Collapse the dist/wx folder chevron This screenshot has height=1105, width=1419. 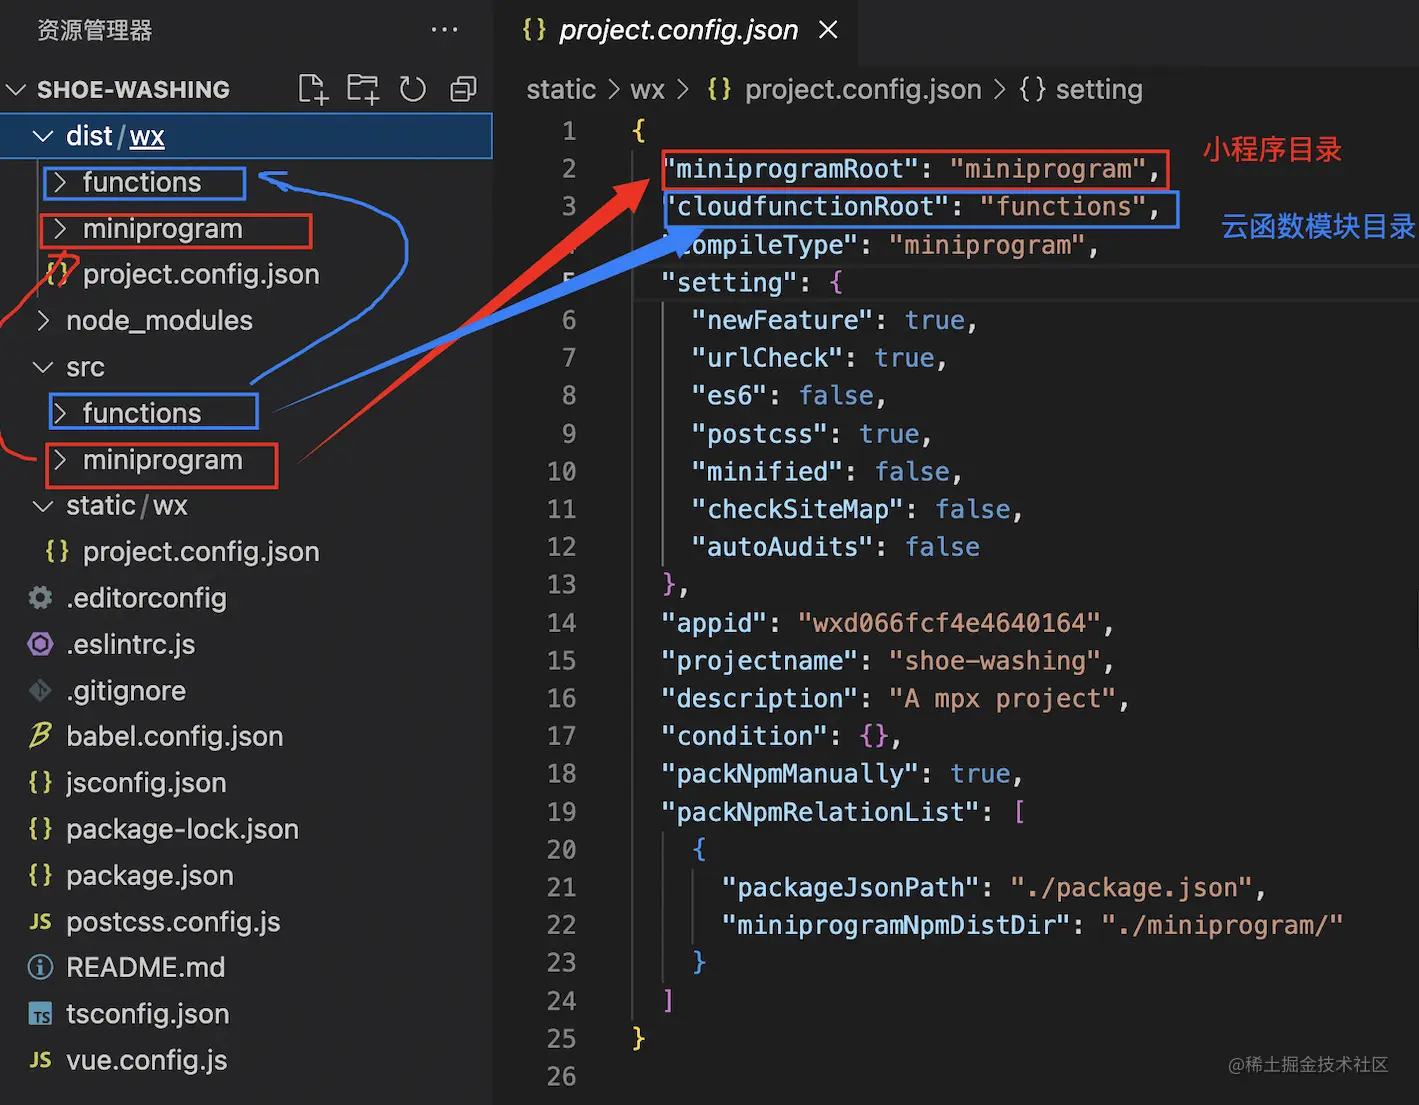(x=43, y=136)
